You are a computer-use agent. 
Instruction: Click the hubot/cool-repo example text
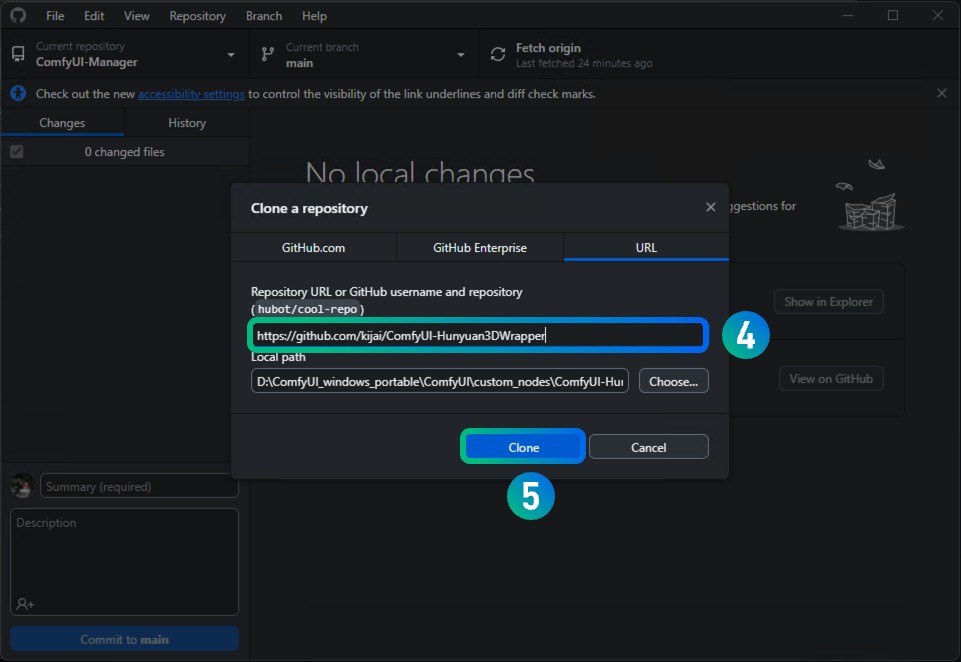coord(307,310)
